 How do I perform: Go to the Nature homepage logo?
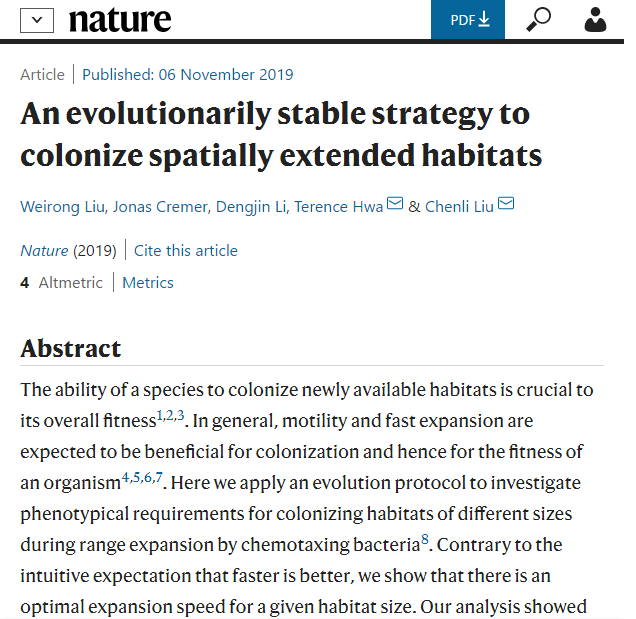point(119,20)
